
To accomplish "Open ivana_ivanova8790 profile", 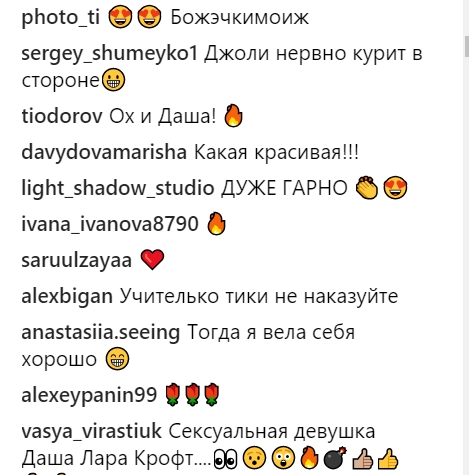I will coord(110,224).
